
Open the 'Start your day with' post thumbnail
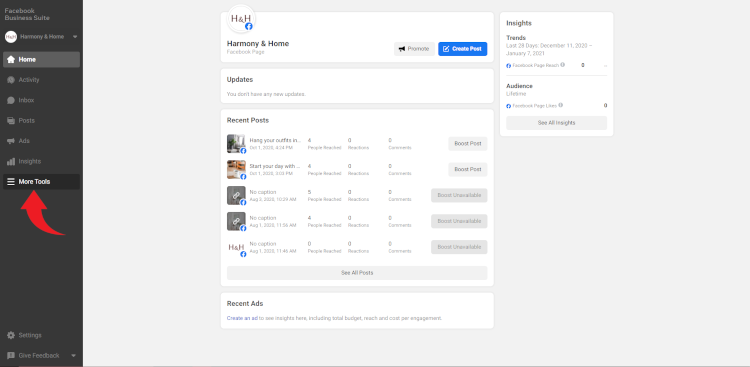(236, 169)
